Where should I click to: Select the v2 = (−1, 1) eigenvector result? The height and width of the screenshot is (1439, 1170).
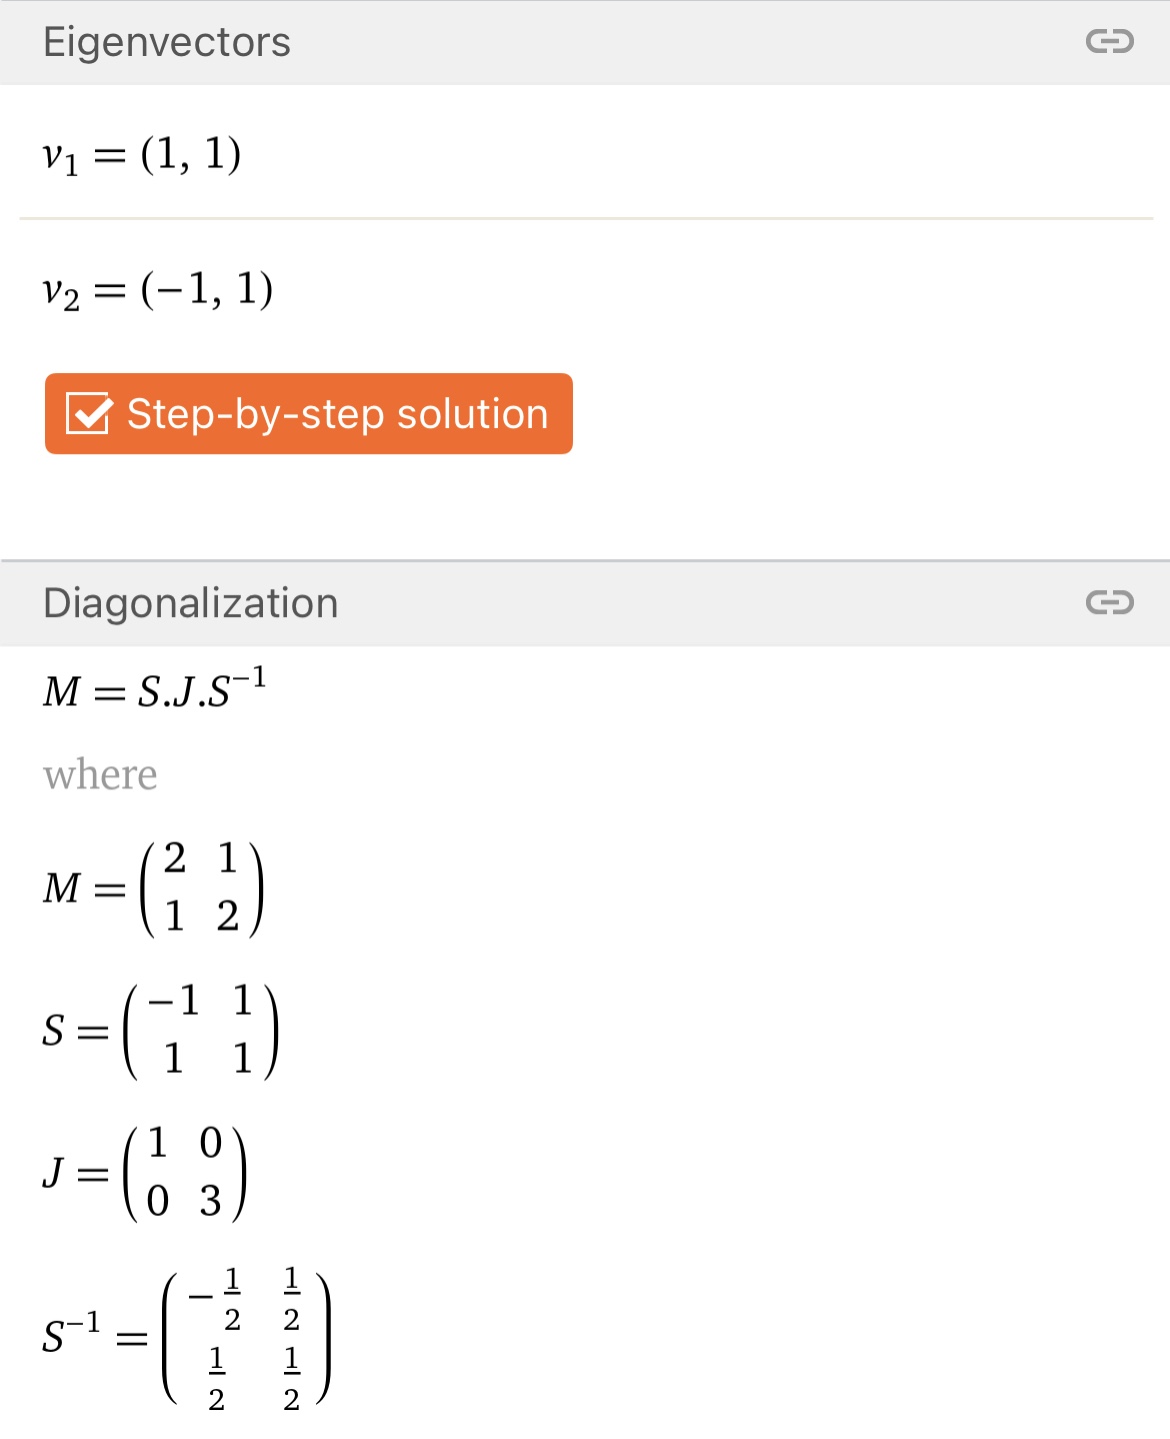[x=158, y=290]
